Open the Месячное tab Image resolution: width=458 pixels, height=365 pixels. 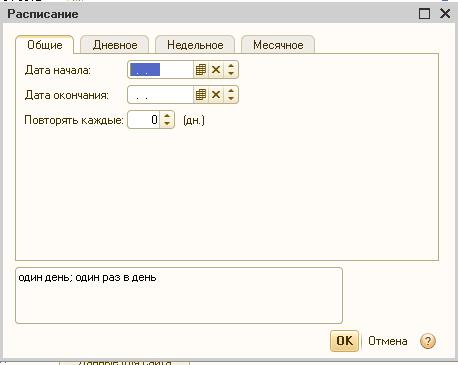click(x=278, y=45)
